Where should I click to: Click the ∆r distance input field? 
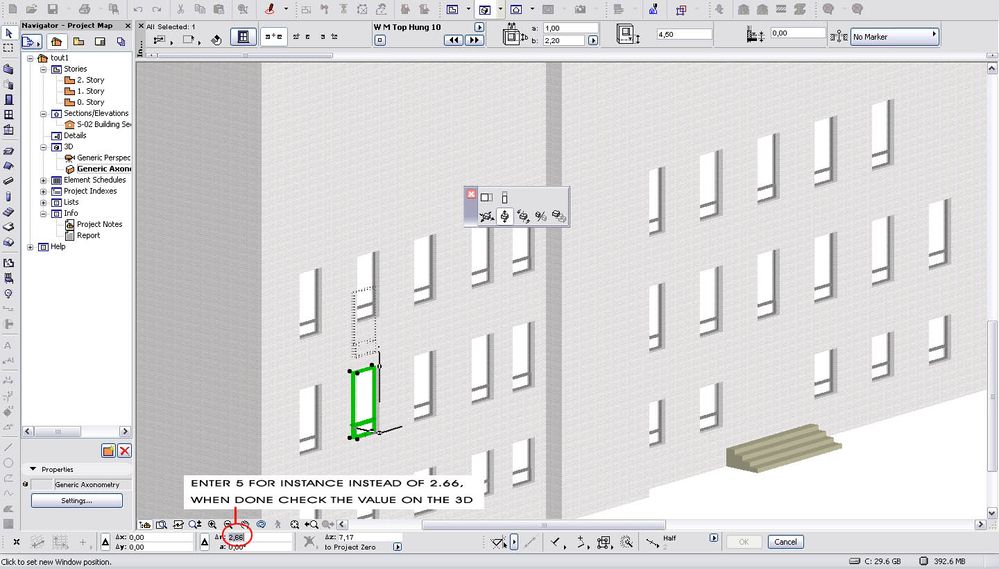point(259,538)
